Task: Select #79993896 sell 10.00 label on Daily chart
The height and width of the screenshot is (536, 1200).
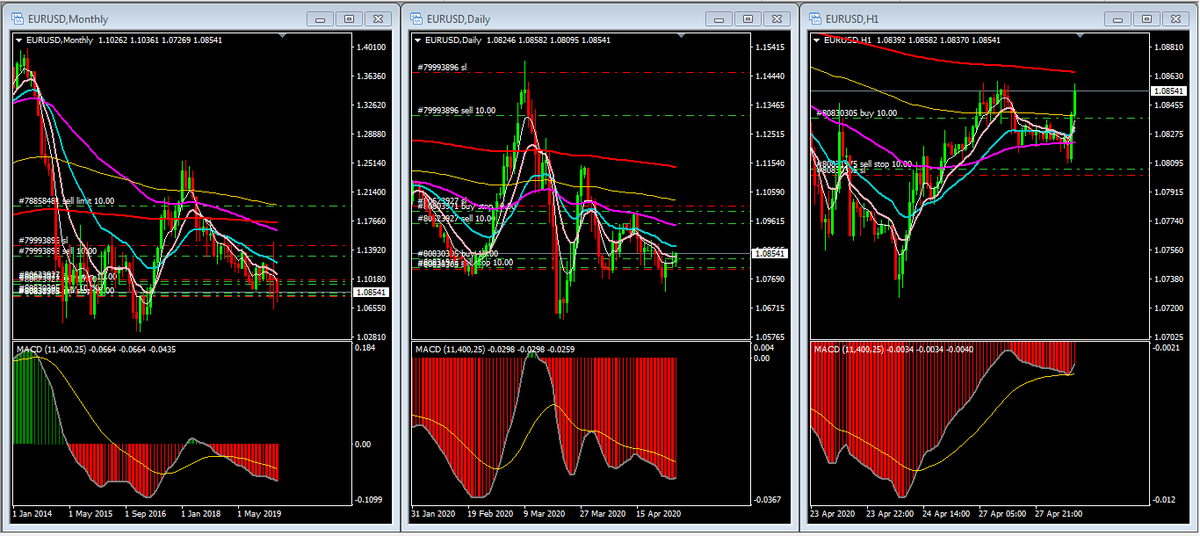Action: [457, 110]
